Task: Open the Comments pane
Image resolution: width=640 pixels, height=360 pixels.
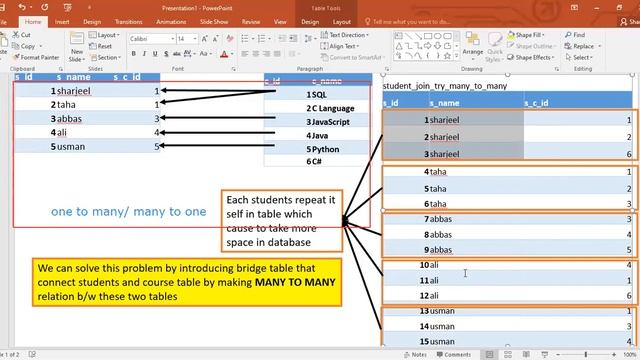Action: click(453, 355)
